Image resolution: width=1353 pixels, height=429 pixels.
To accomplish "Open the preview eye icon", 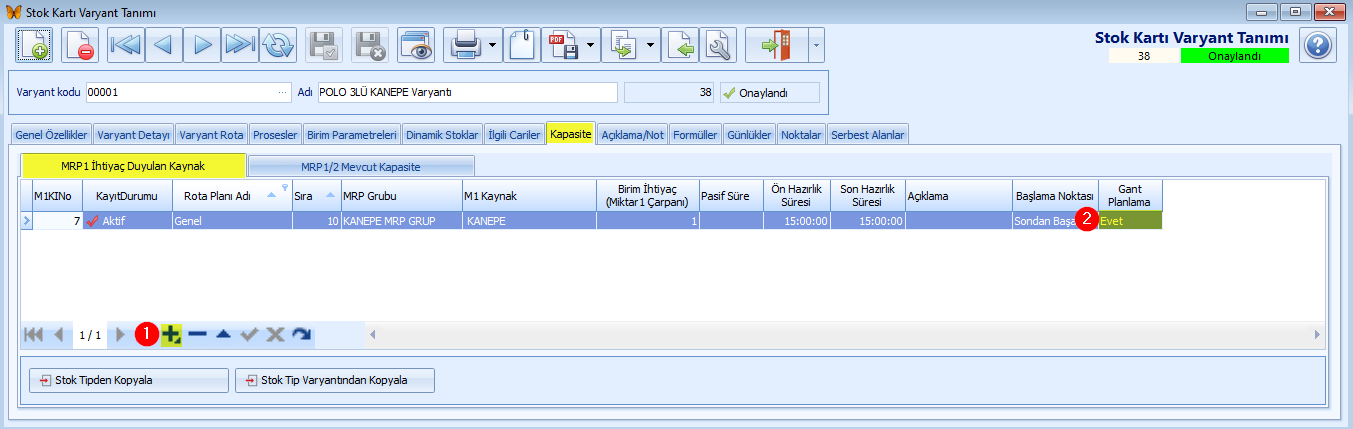I will click(x=416, y=46).
